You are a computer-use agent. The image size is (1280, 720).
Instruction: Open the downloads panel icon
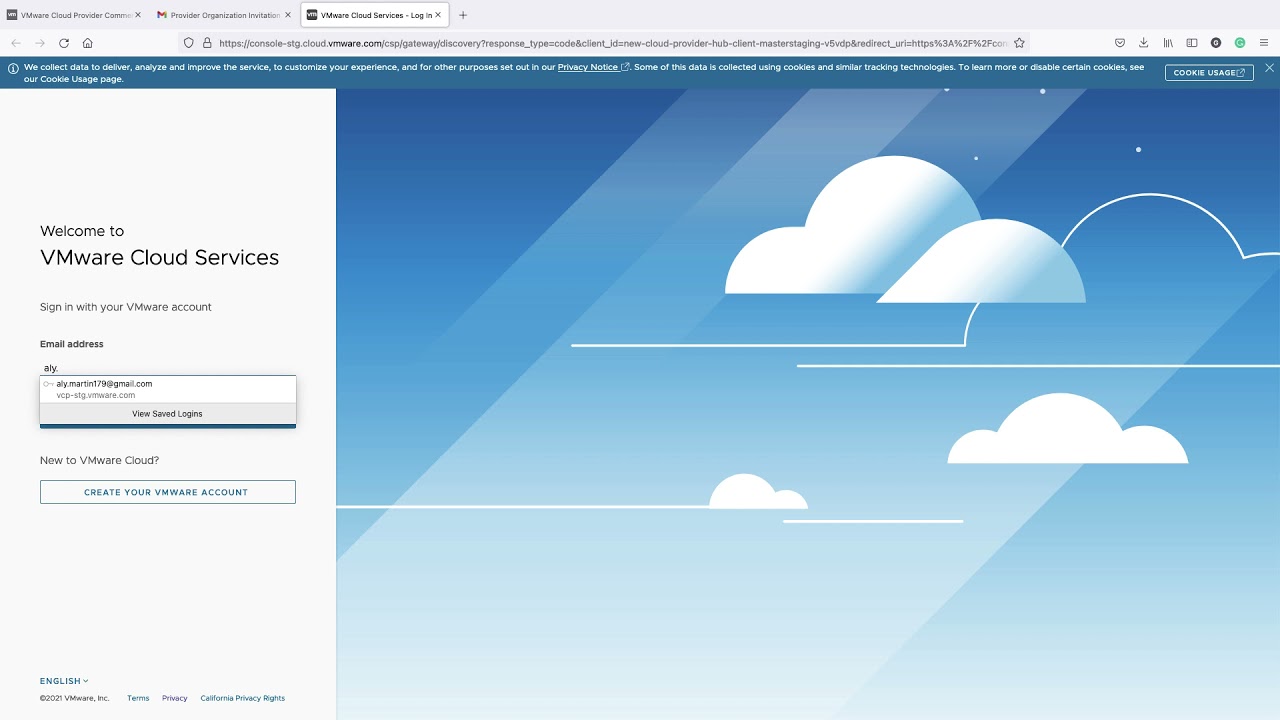pos(1143,43)
